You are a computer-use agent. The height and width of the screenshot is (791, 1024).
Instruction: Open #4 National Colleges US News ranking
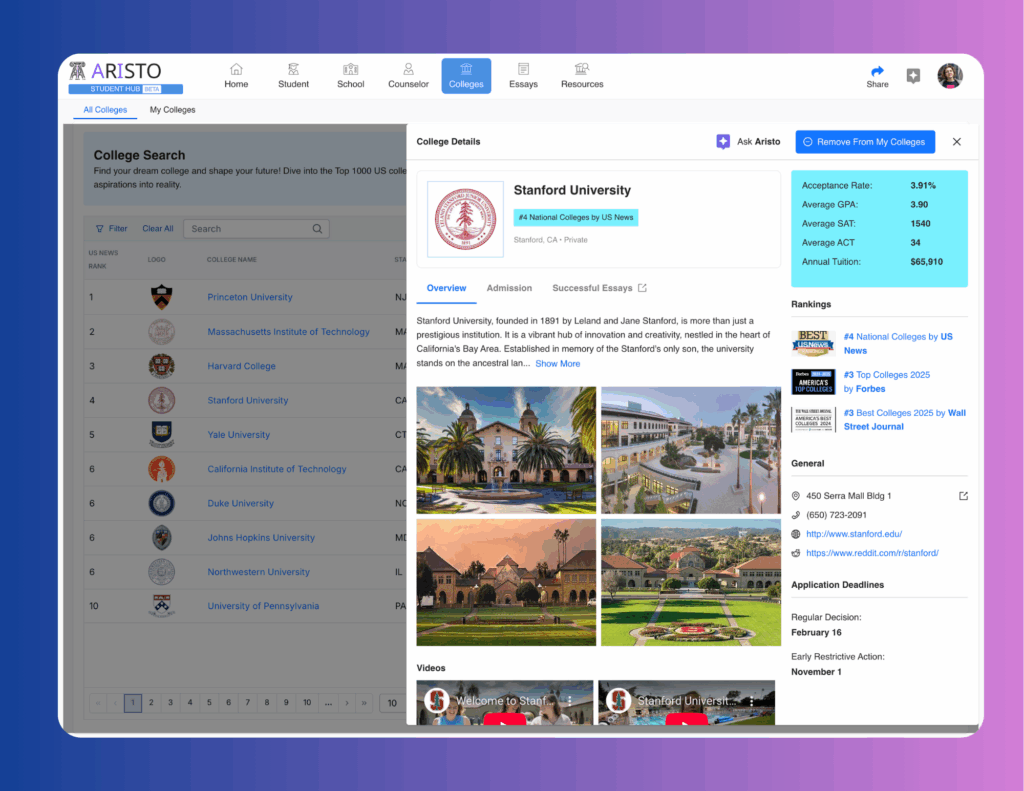[897, 344]
